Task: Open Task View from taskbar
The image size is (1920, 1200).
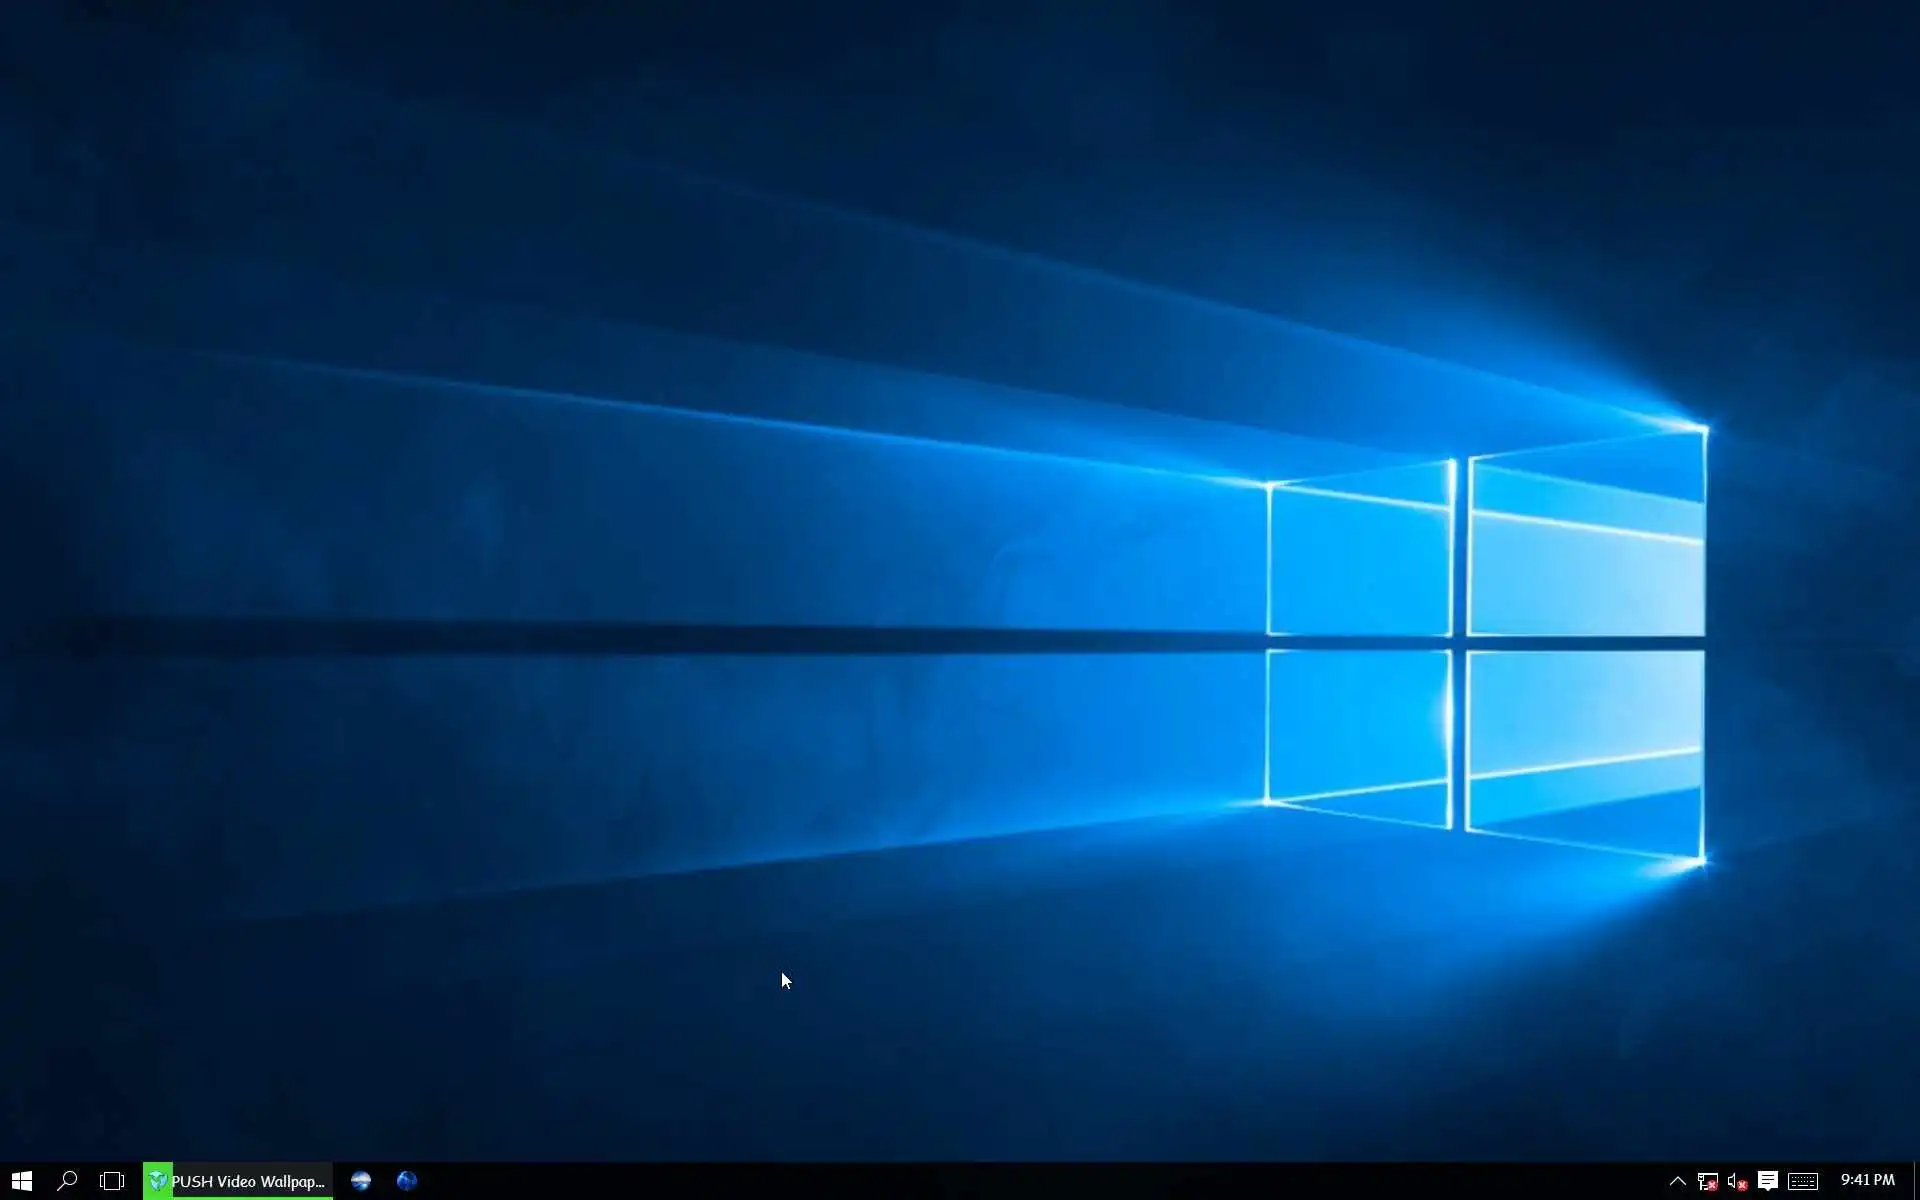Action: (112, 1181)
